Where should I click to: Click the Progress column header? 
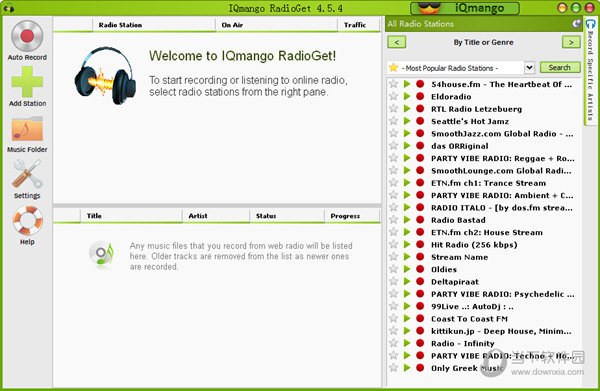[352, 216]
